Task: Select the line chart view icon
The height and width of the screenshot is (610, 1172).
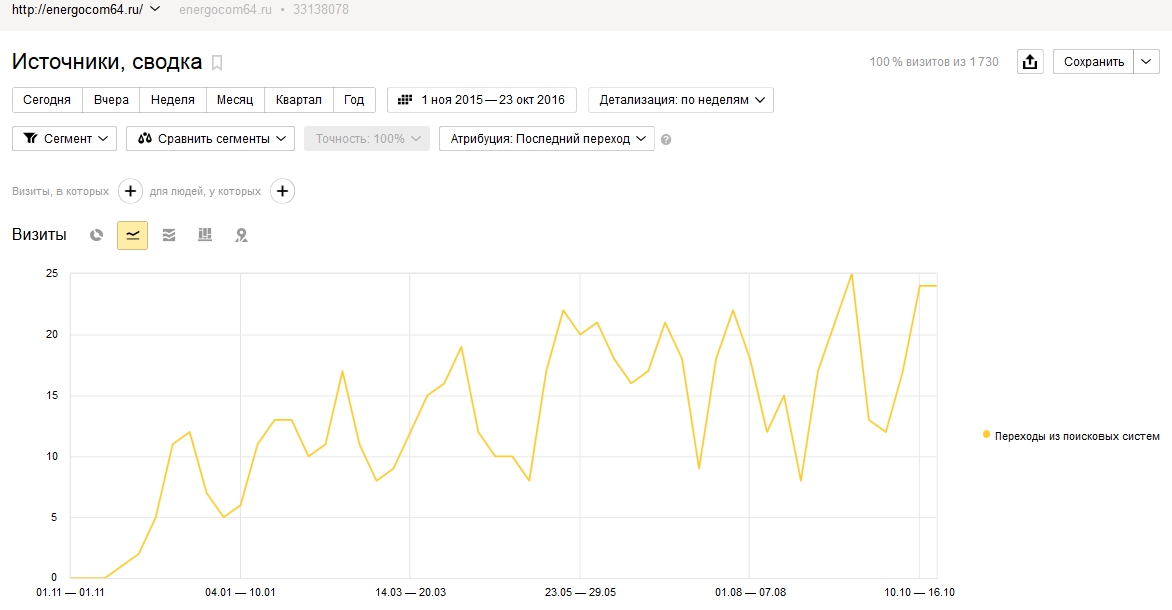Action: pyautogui.click(x=132, y=236)
